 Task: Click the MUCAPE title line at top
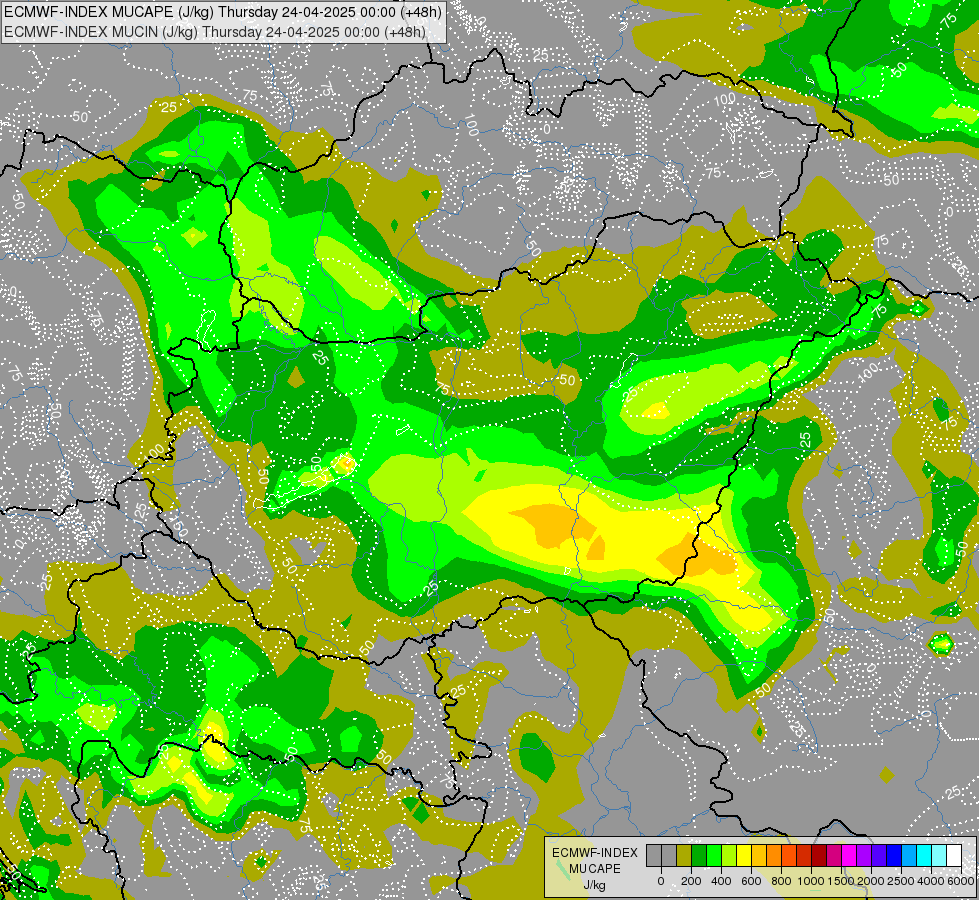(x=224, y=12)
